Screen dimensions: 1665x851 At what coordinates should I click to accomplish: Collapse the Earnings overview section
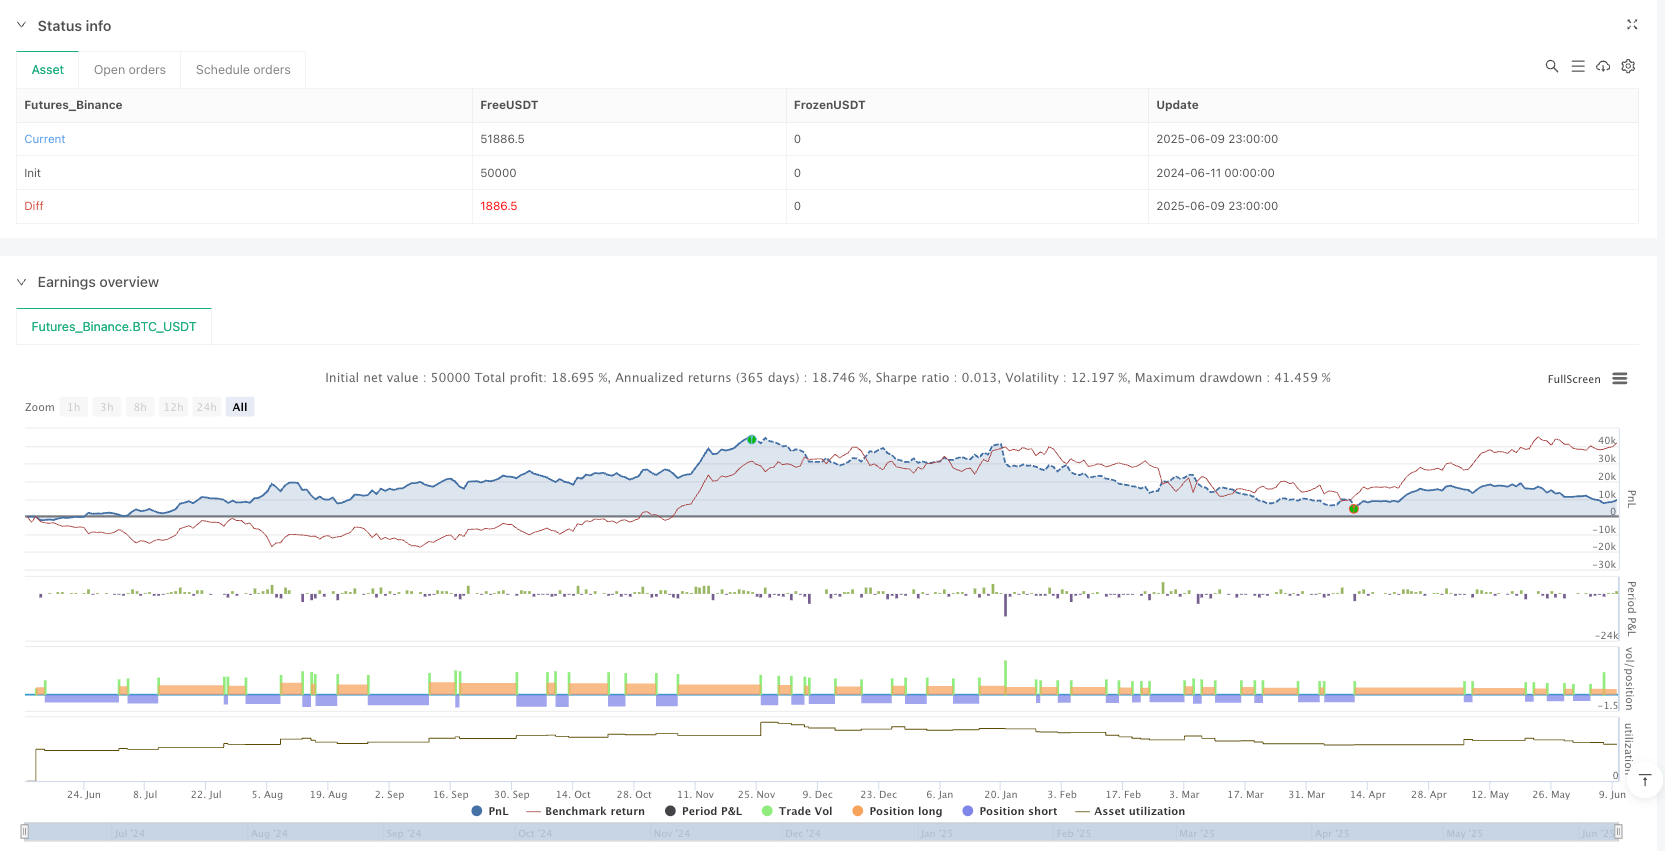[x=22, y=282]
